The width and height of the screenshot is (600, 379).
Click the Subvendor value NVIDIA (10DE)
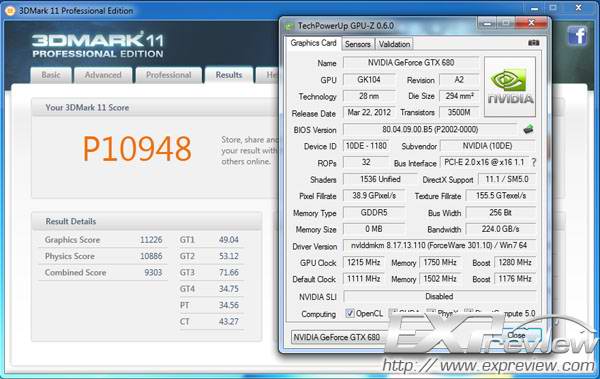(487, 146)
